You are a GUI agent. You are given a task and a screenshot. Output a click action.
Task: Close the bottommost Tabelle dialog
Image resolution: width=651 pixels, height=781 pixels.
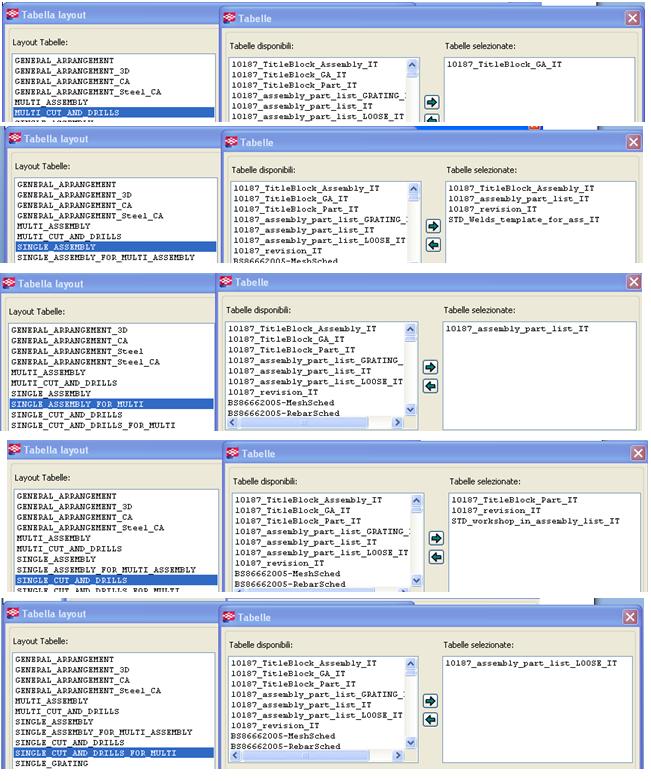[630, 618]
